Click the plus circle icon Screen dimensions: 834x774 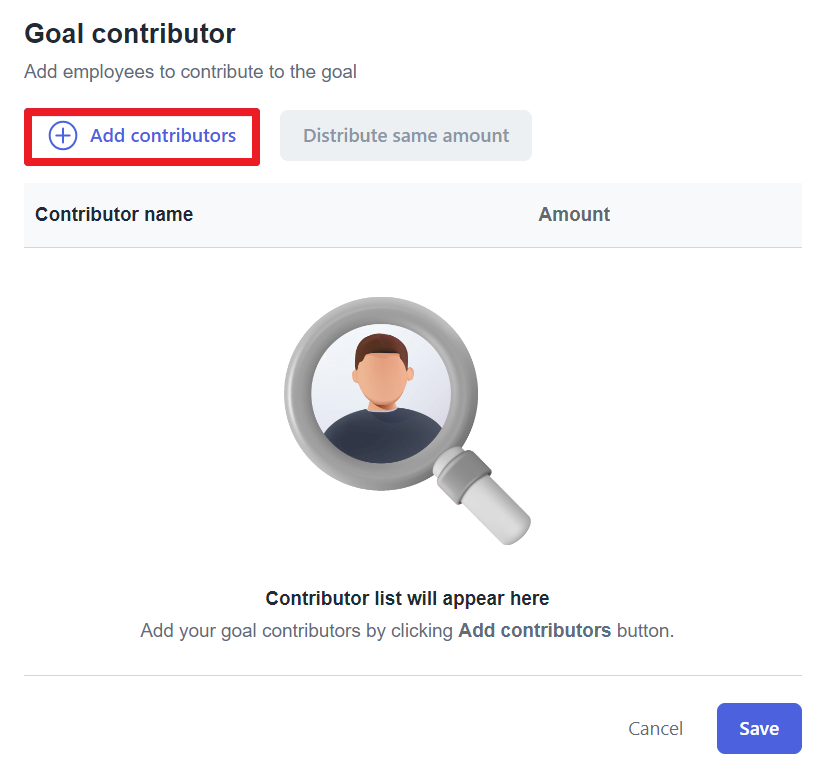[63, 136]
